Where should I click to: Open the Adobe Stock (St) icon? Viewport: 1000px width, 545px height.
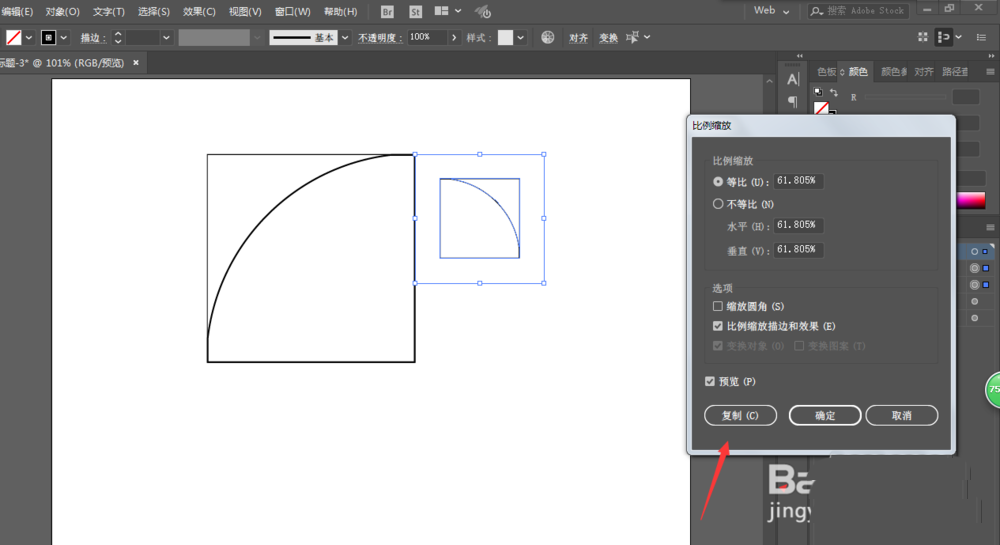(415, 11)
